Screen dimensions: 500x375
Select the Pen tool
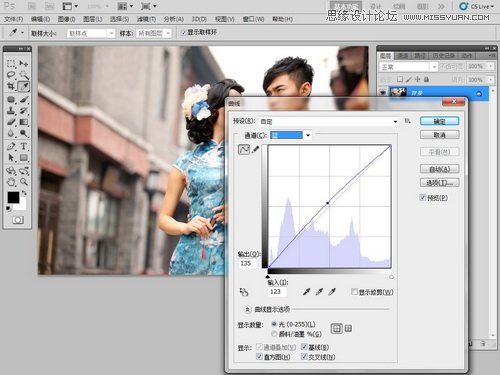coord(11,146)
